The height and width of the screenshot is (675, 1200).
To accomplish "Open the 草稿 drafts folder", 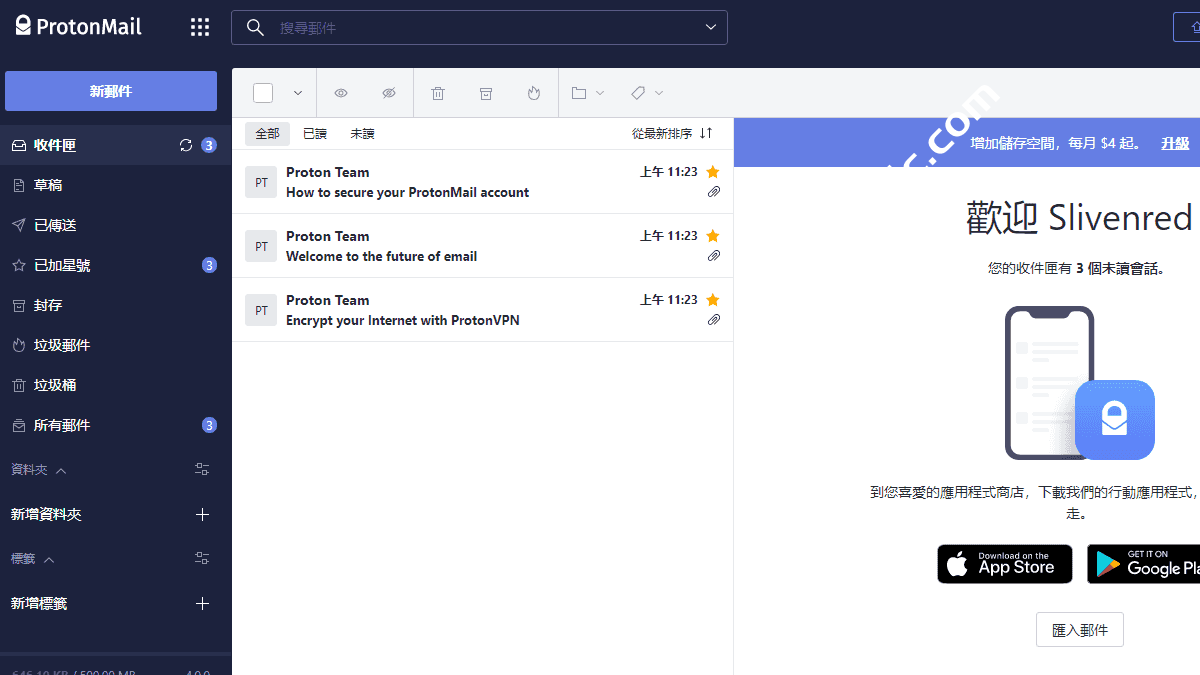I will pyautogui.click(x=48, y=185).
